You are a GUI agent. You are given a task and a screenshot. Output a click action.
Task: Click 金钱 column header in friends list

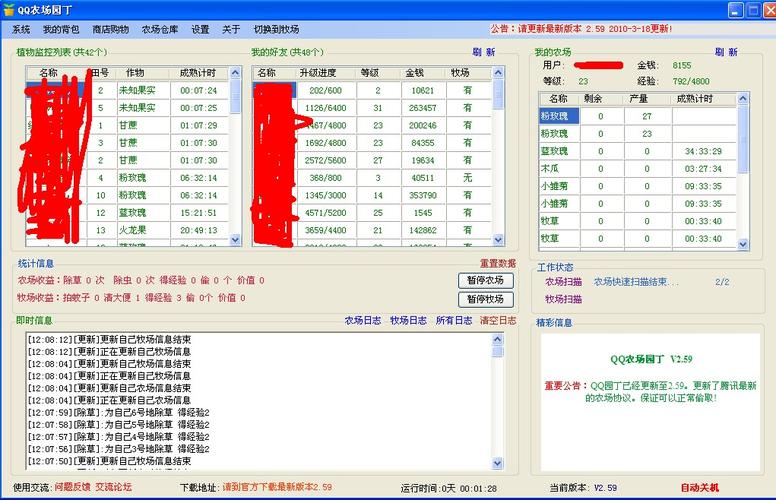tap(423, 73)
